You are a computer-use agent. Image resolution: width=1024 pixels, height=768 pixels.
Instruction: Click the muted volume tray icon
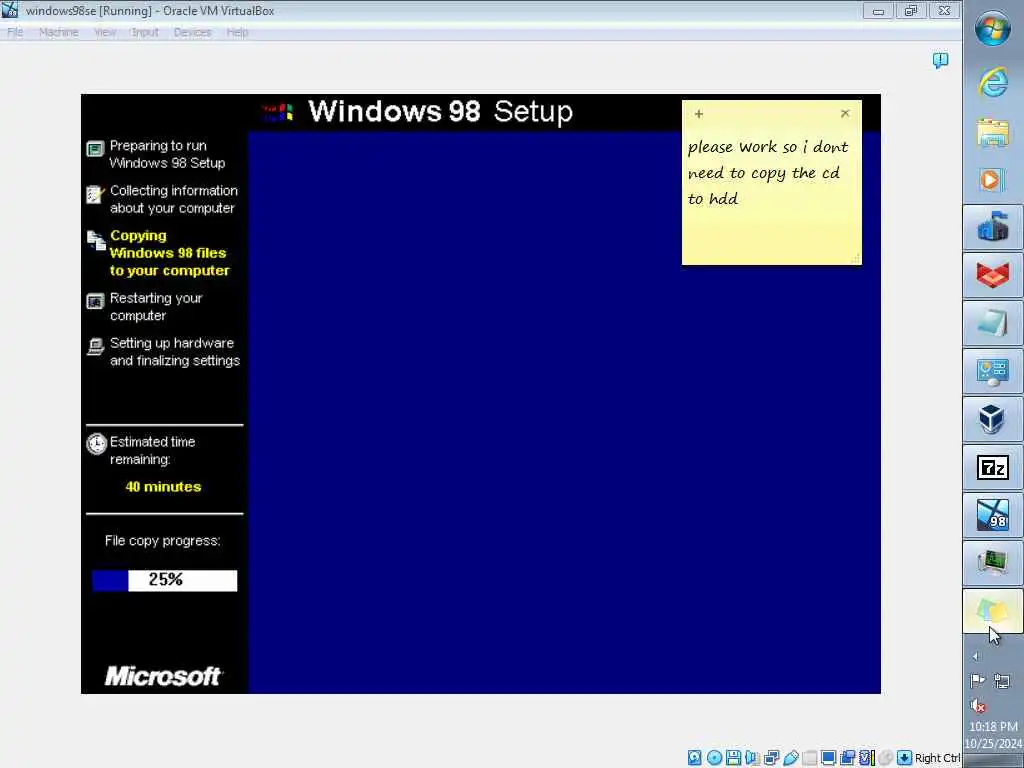pos(978,705)
